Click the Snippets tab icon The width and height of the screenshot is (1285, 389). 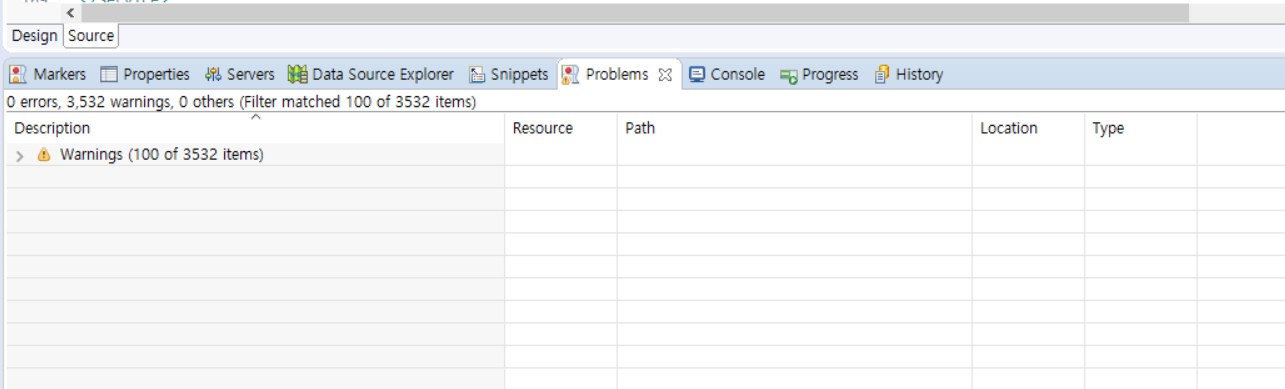[x=477, y=74]
